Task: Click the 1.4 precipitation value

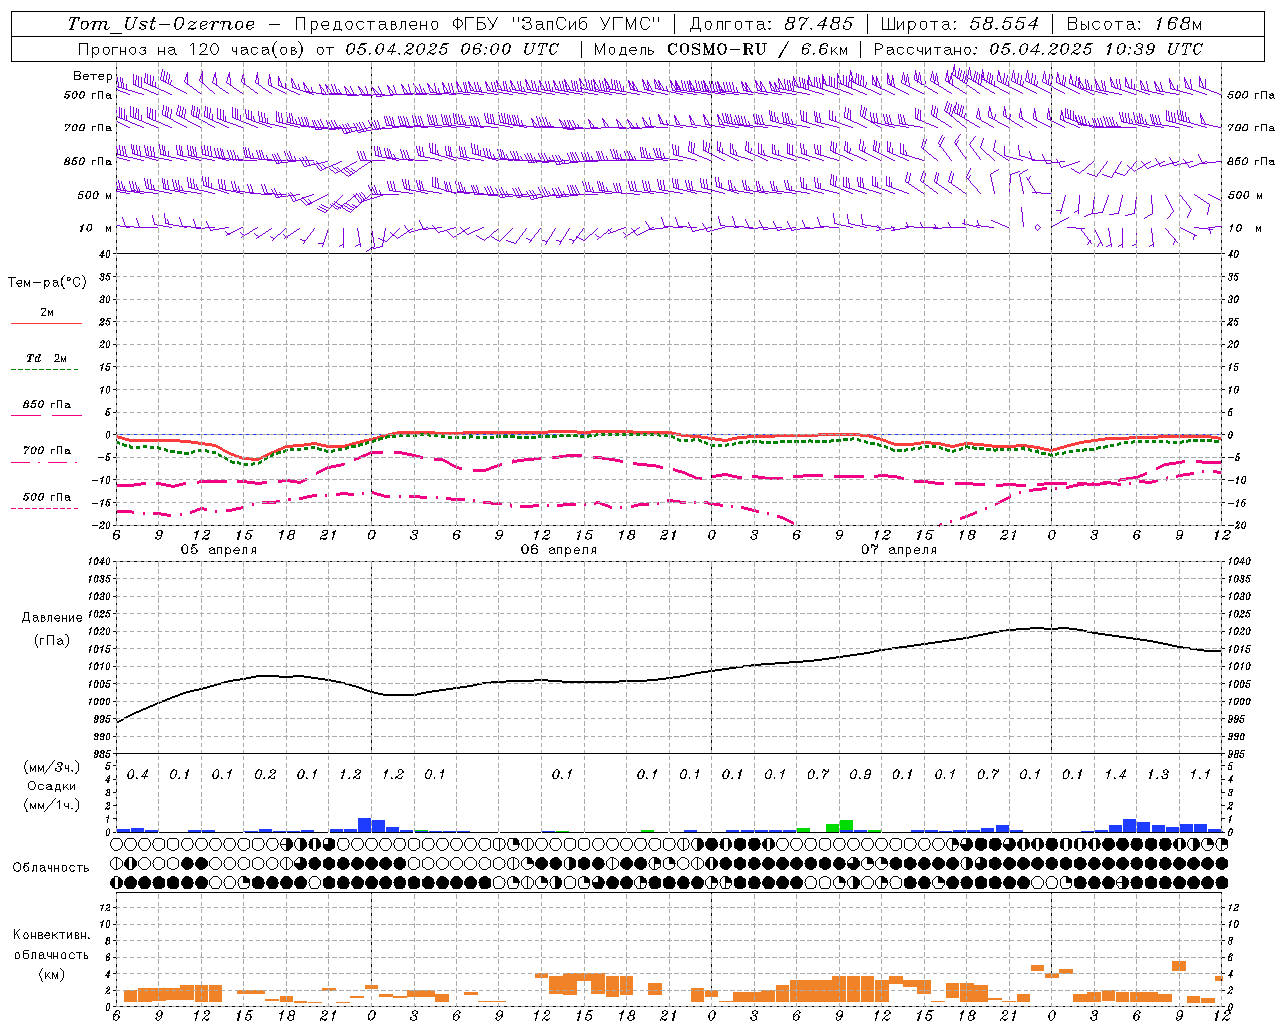Action: (x=1115, y=775)
